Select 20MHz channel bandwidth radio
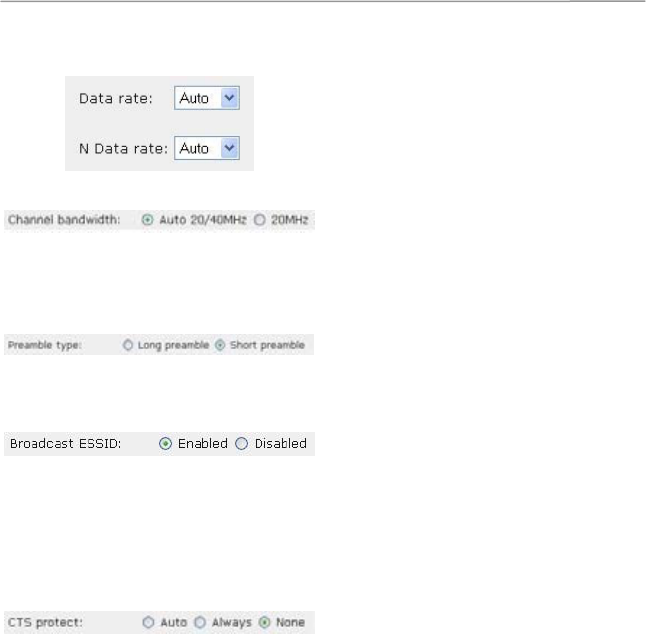The image size is (646, 634). click(260, 220)
